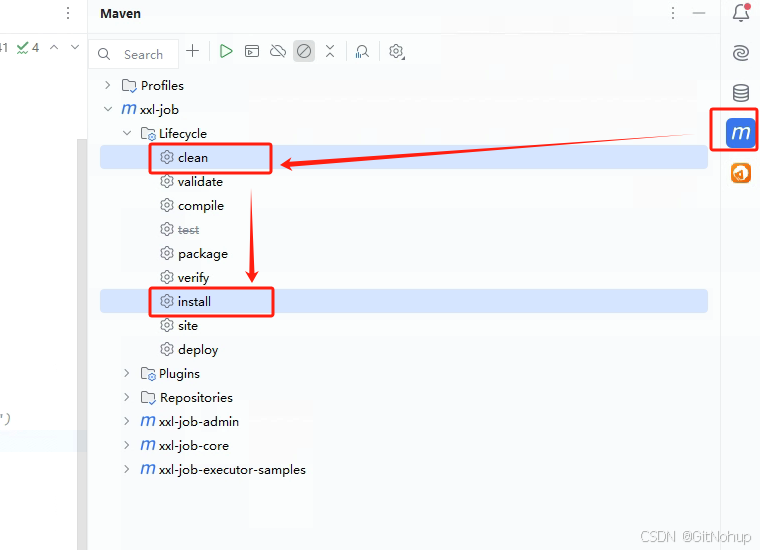The width and height of the screenshot is (760, 550).
Task: Select the deploy lifecycle goal
Action: pyautogui.click(x=404, y=349)
